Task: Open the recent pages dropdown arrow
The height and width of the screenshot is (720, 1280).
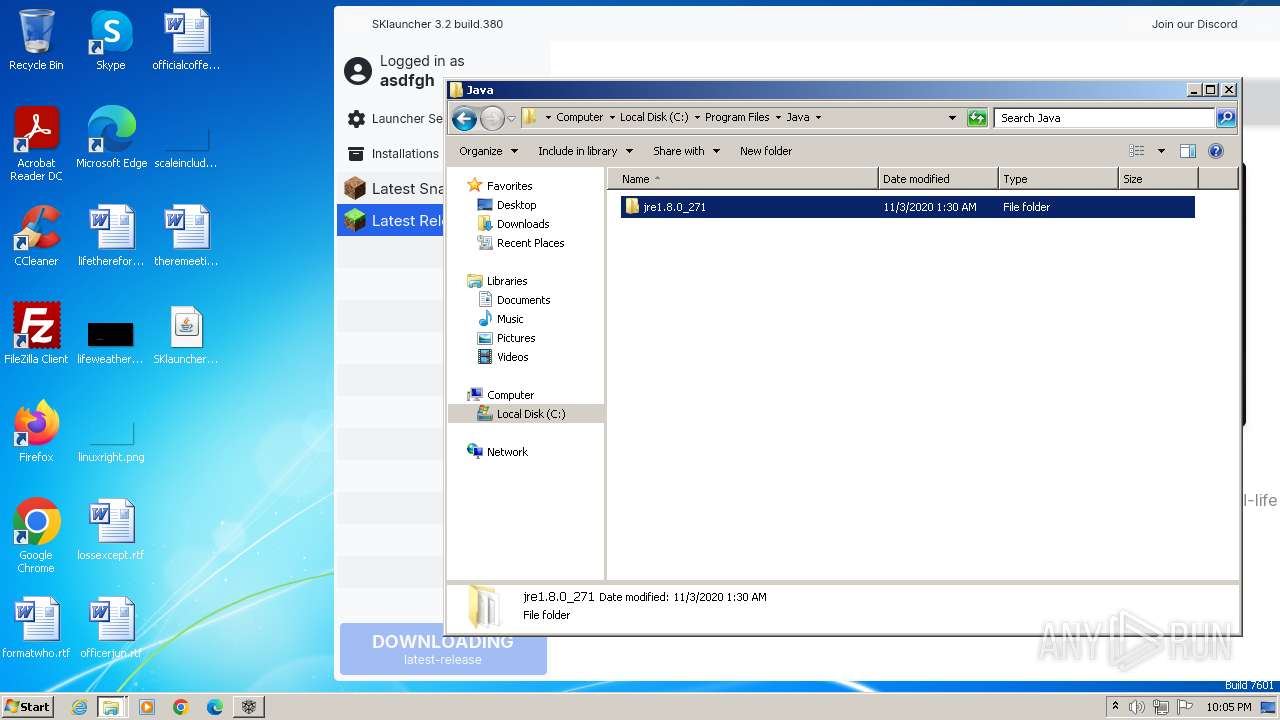Action: (511, 118)
